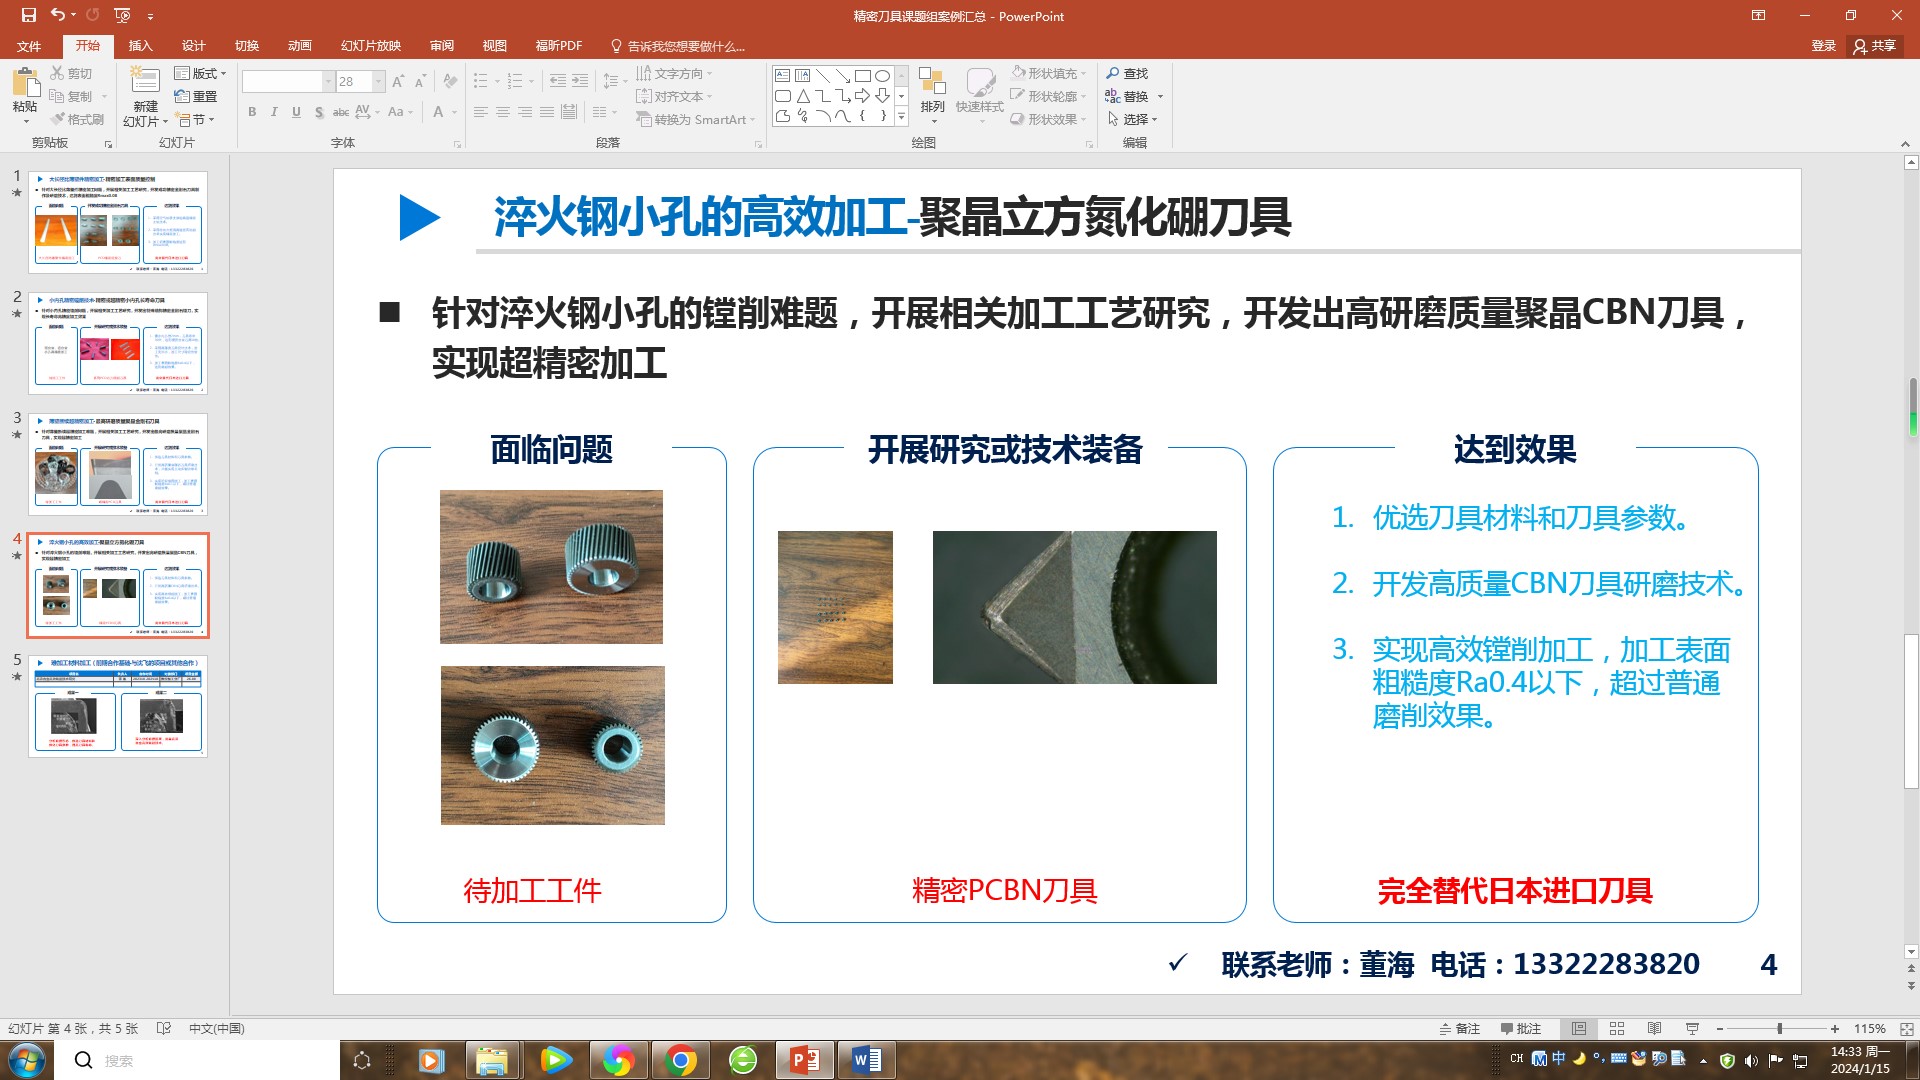Screen dimensions: 1920x1080
Task: Click the Paste (粘贴) clipboard icon
Action: click(25, 83)
